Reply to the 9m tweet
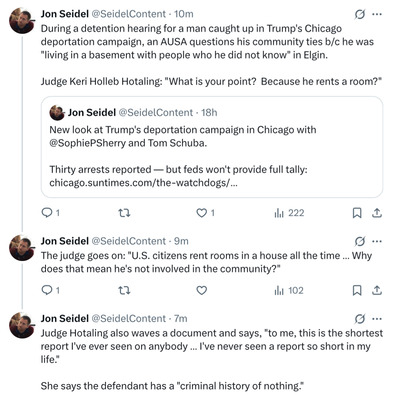This screenshot has height=397, width=395. point(50,290)
